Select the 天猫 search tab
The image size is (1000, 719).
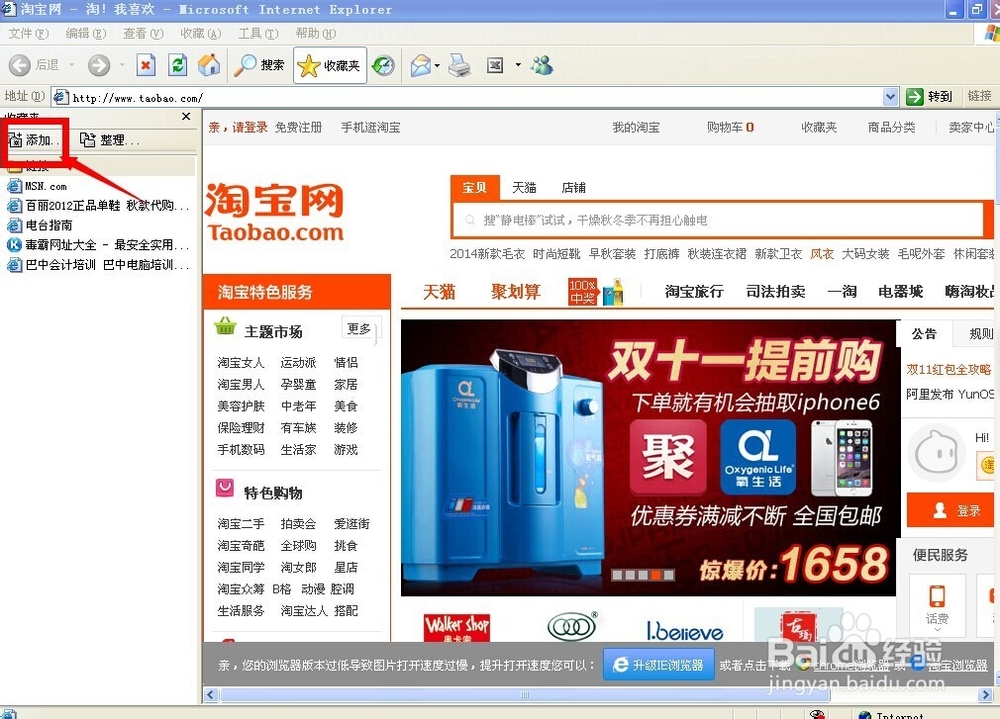(524, 188)
